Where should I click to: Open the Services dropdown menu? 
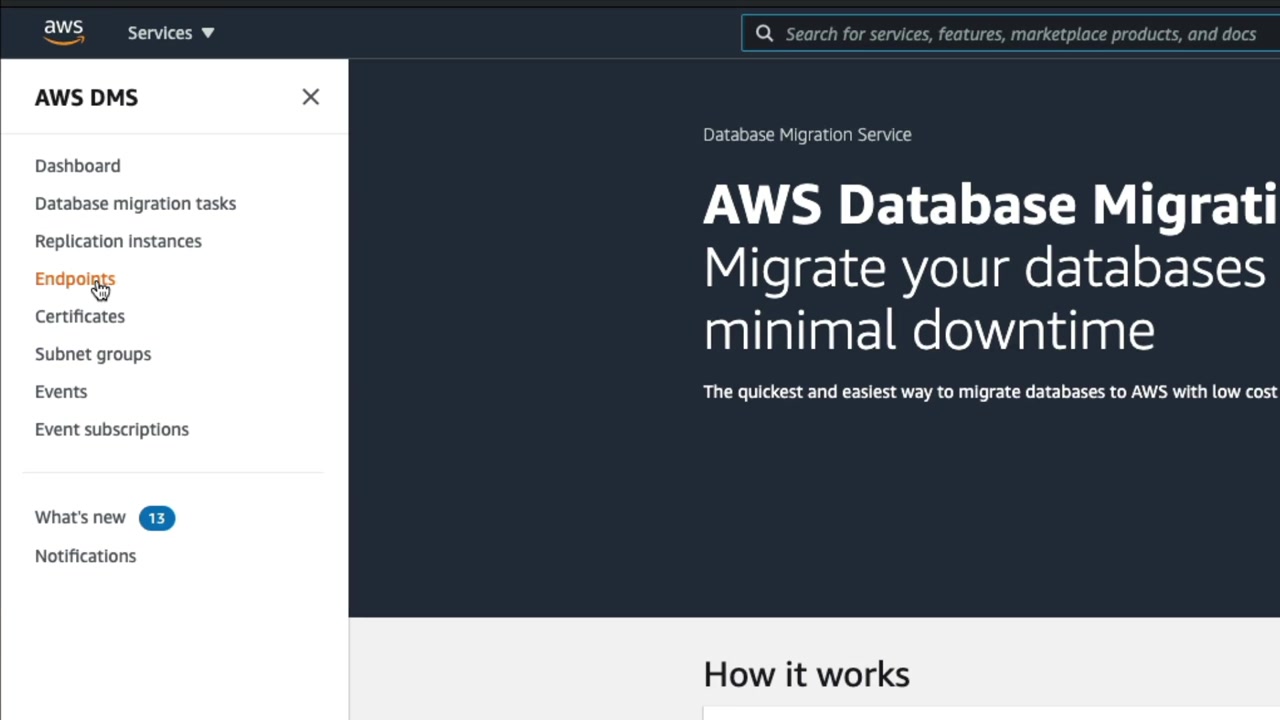171,33
